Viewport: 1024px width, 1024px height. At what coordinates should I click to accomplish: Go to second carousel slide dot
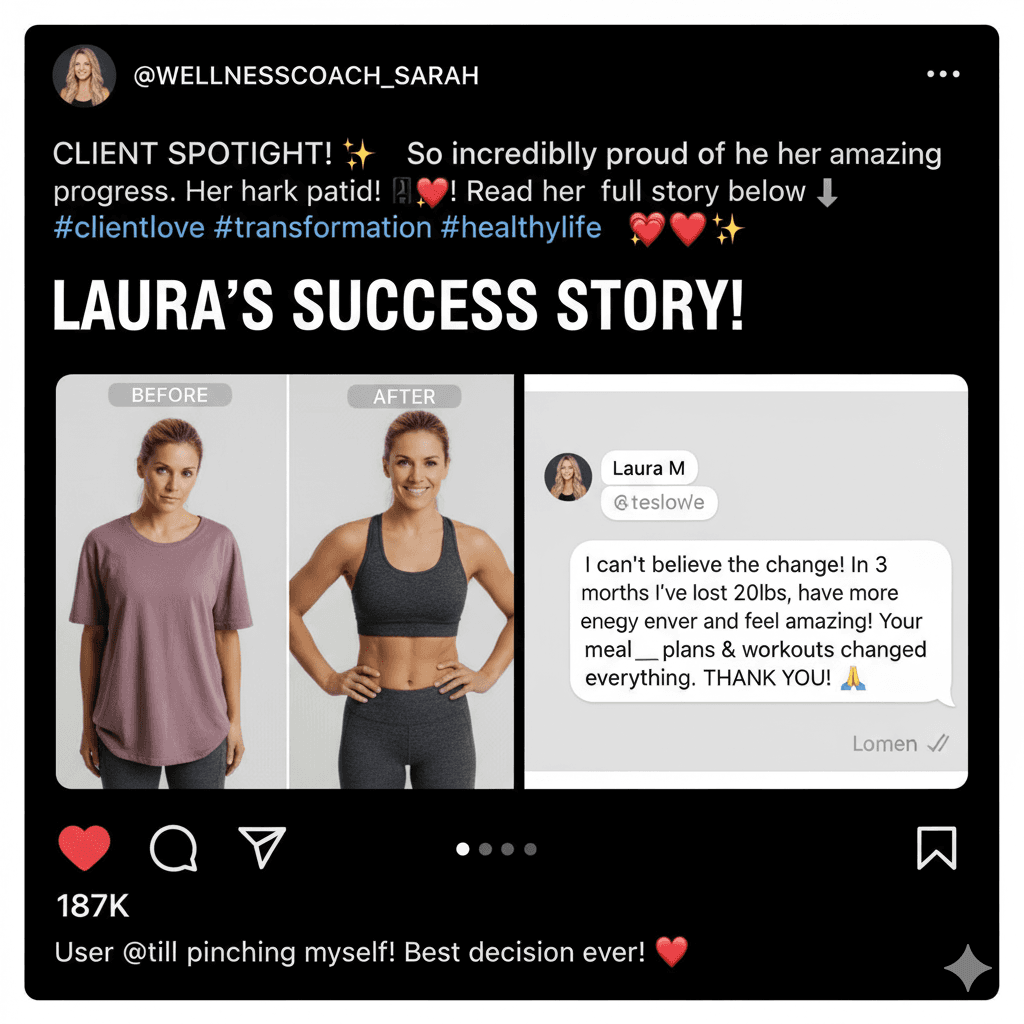[x=485, y=849]
